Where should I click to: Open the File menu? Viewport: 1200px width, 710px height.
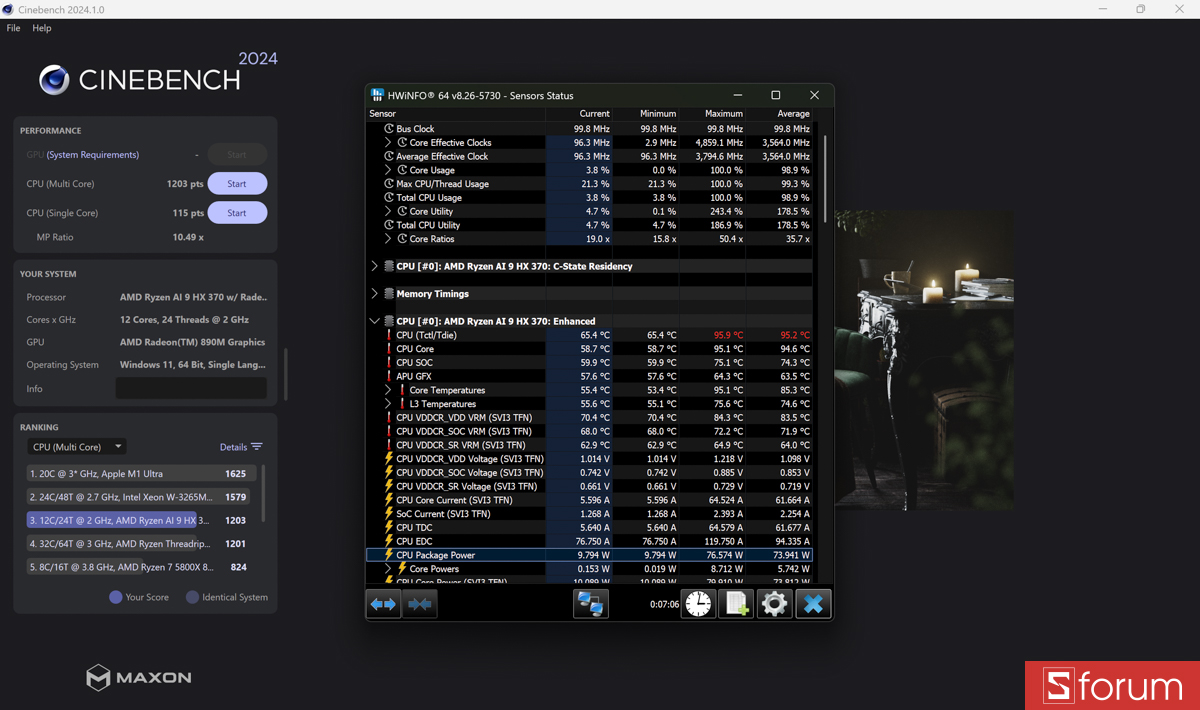(x=13, y=28)
